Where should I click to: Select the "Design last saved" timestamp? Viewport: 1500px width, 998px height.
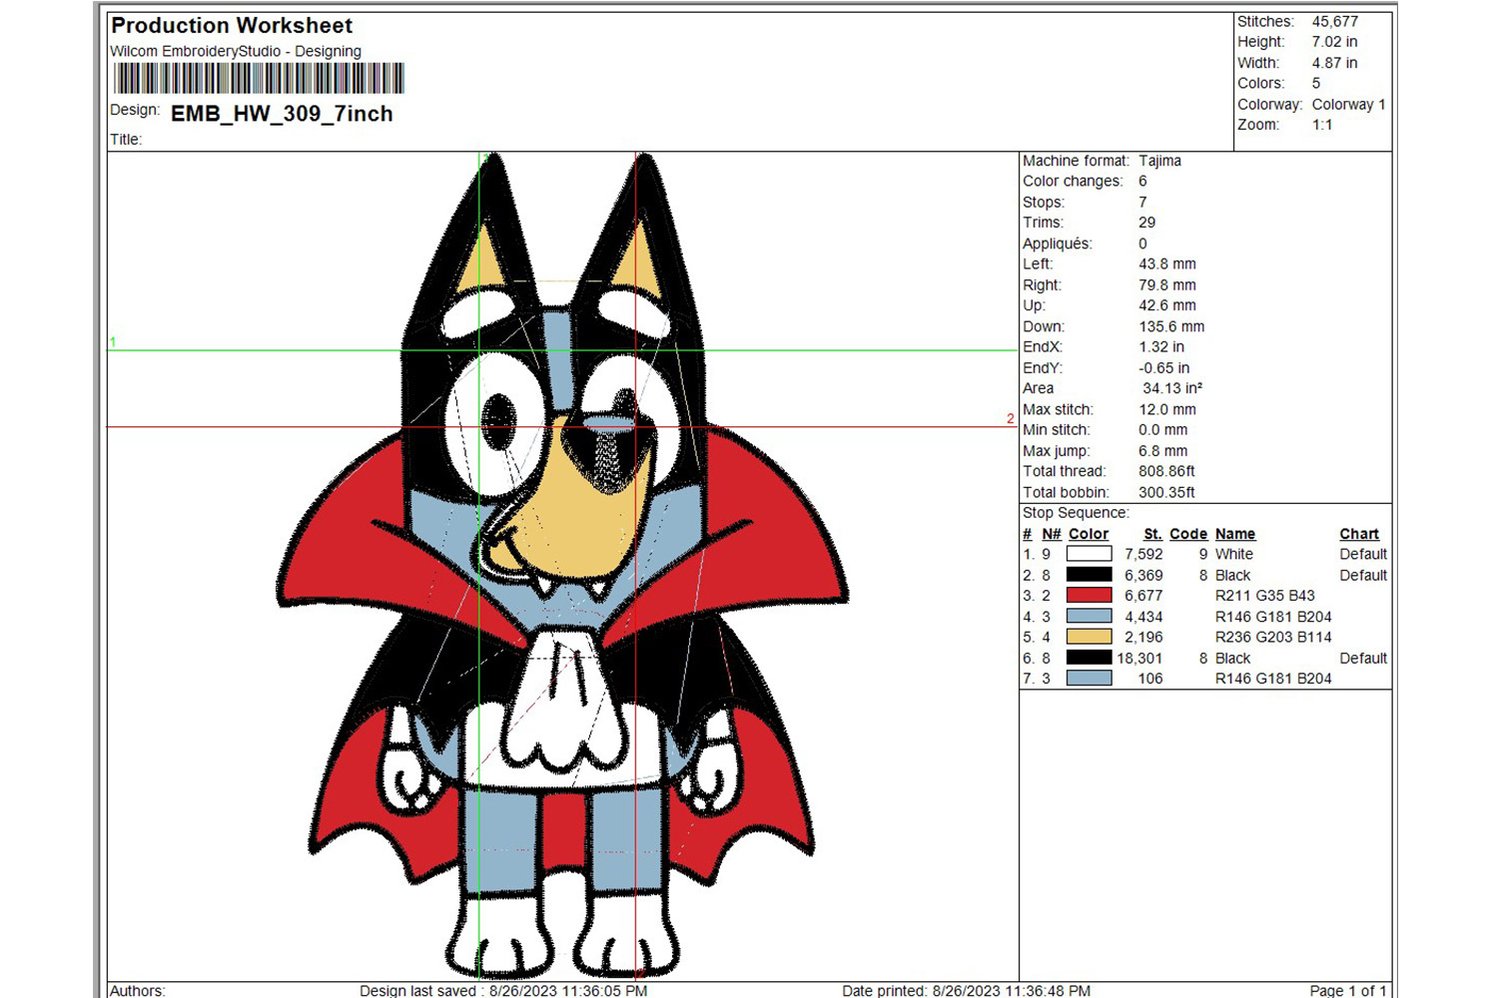(x=504, y=991)
